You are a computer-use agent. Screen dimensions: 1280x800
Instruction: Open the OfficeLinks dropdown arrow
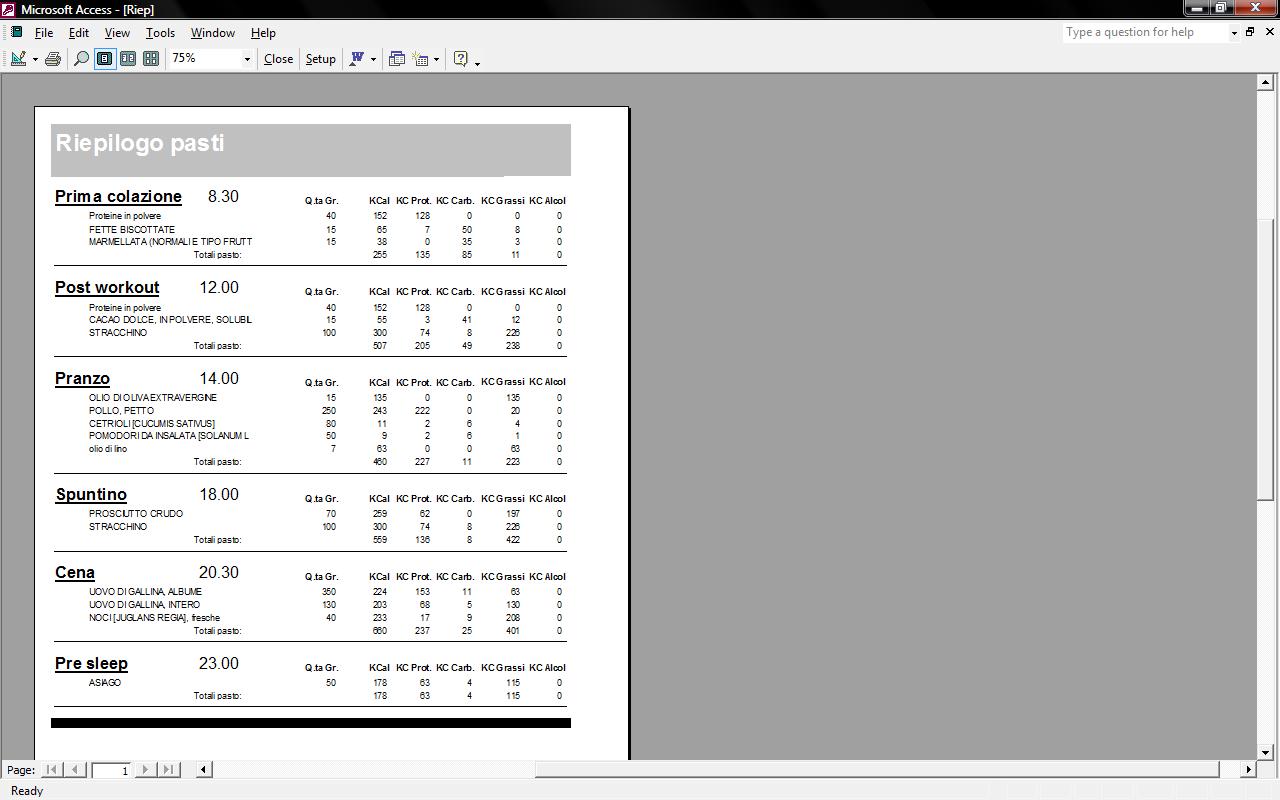[373, 59]
